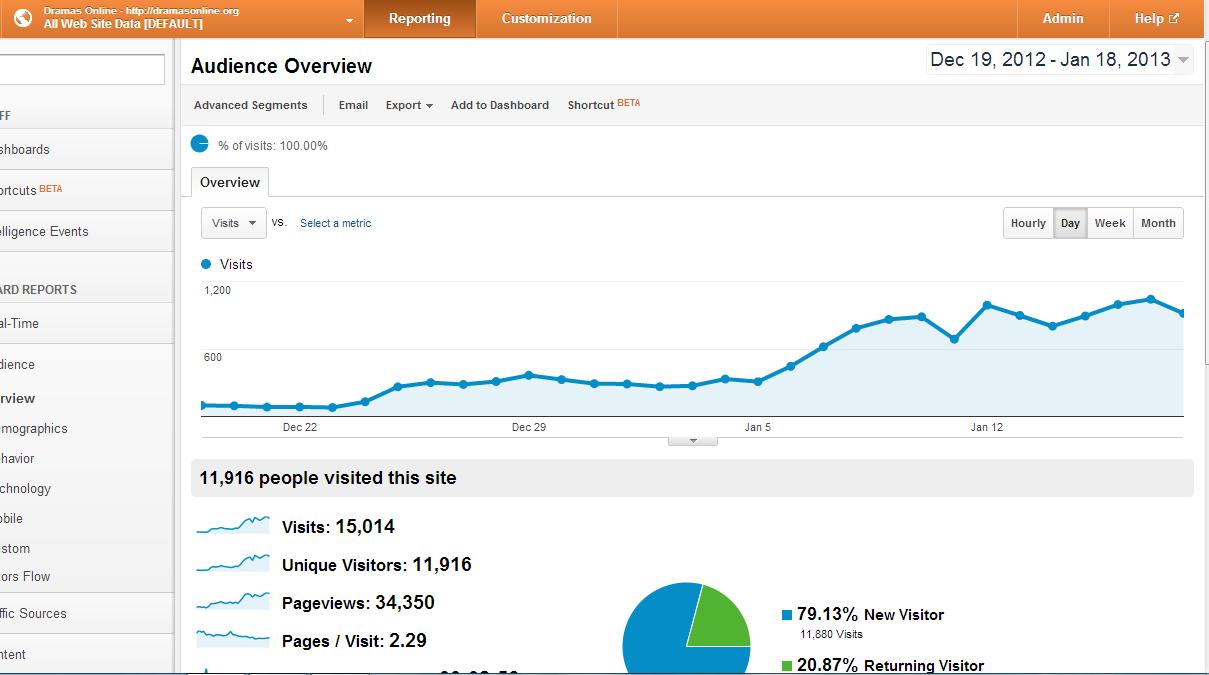1209x675 pixels.
Task: Open Advanced Segments
Action: tap(251, 105)
